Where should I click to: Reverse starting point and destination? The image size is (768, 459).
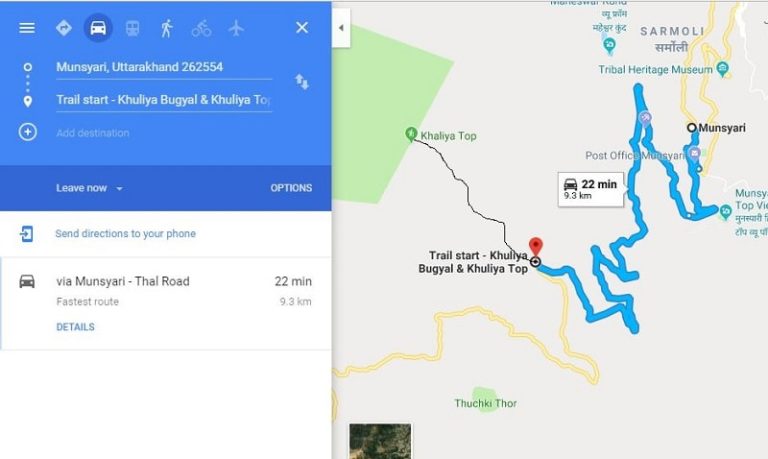coord(302,82)
